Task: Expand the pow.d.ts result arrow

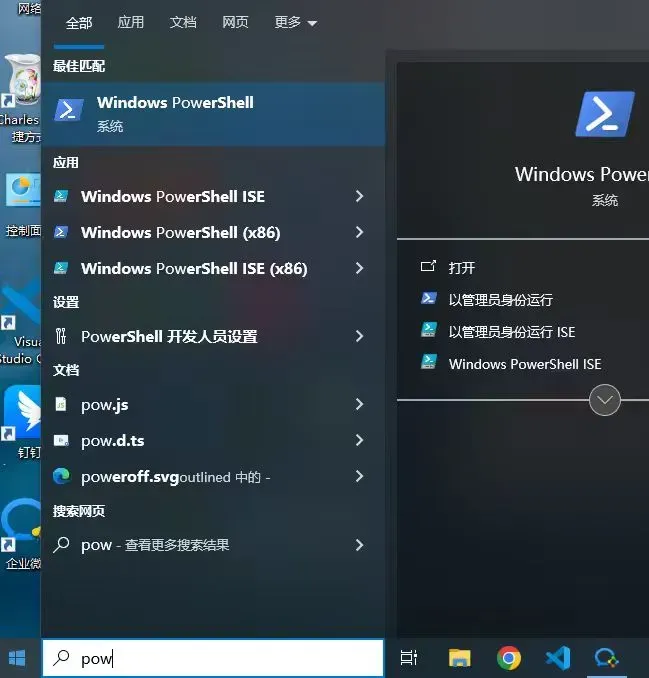Action: pyautogui.click(x=359, y=440)
